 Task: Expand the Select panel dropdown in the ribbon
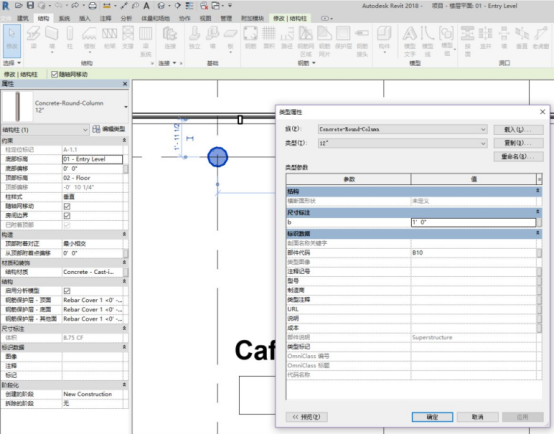click(12, 63)
